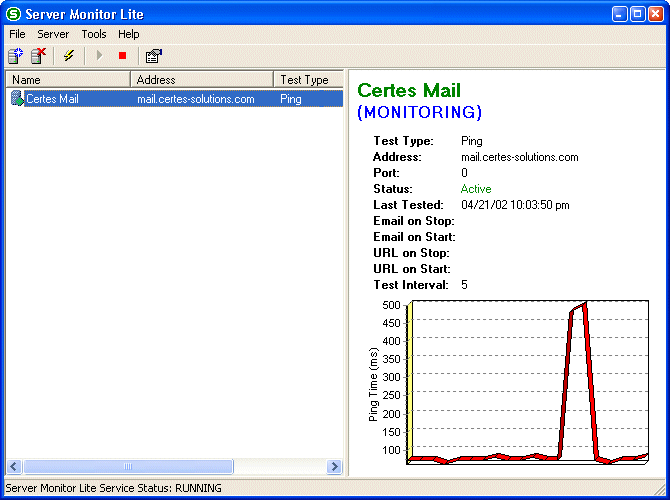
Task: Open the Tools menu
Action: 94,34
